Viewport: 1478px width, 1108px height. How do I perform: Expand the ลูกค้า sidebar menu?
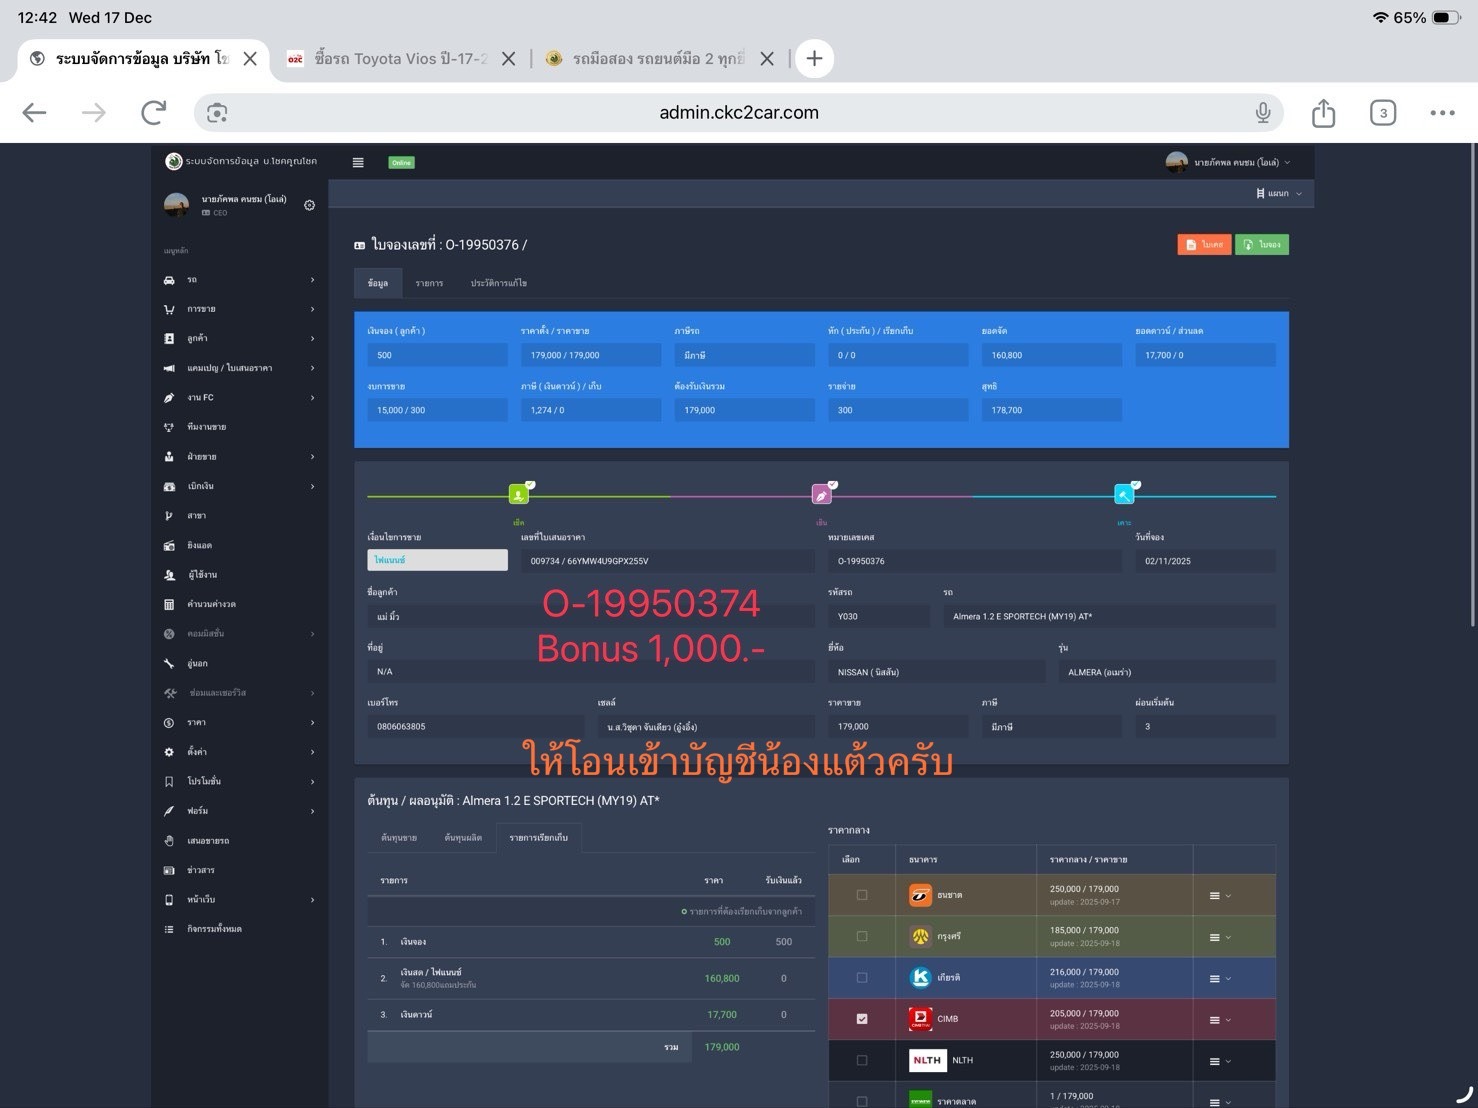coord(240,339)
